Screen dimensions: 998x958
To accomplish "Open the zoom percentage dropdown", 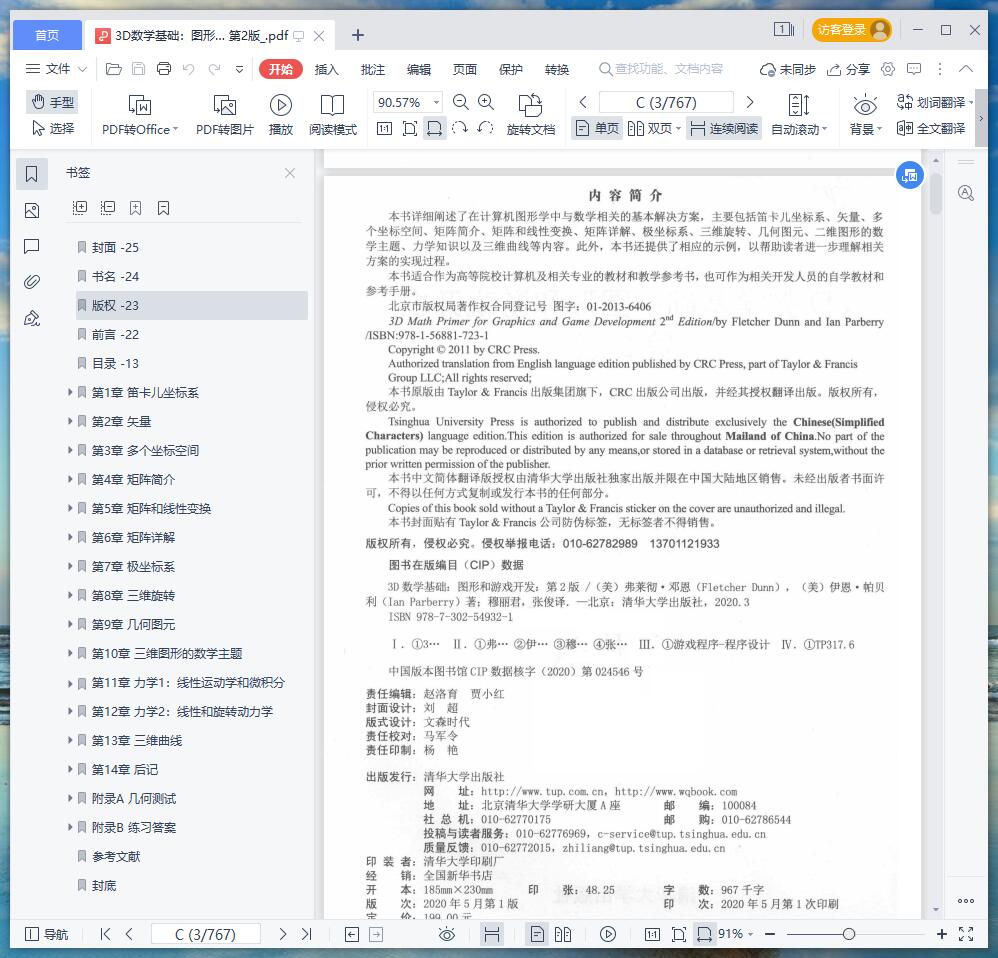I will pyautogui.click(x=437, y=102).
